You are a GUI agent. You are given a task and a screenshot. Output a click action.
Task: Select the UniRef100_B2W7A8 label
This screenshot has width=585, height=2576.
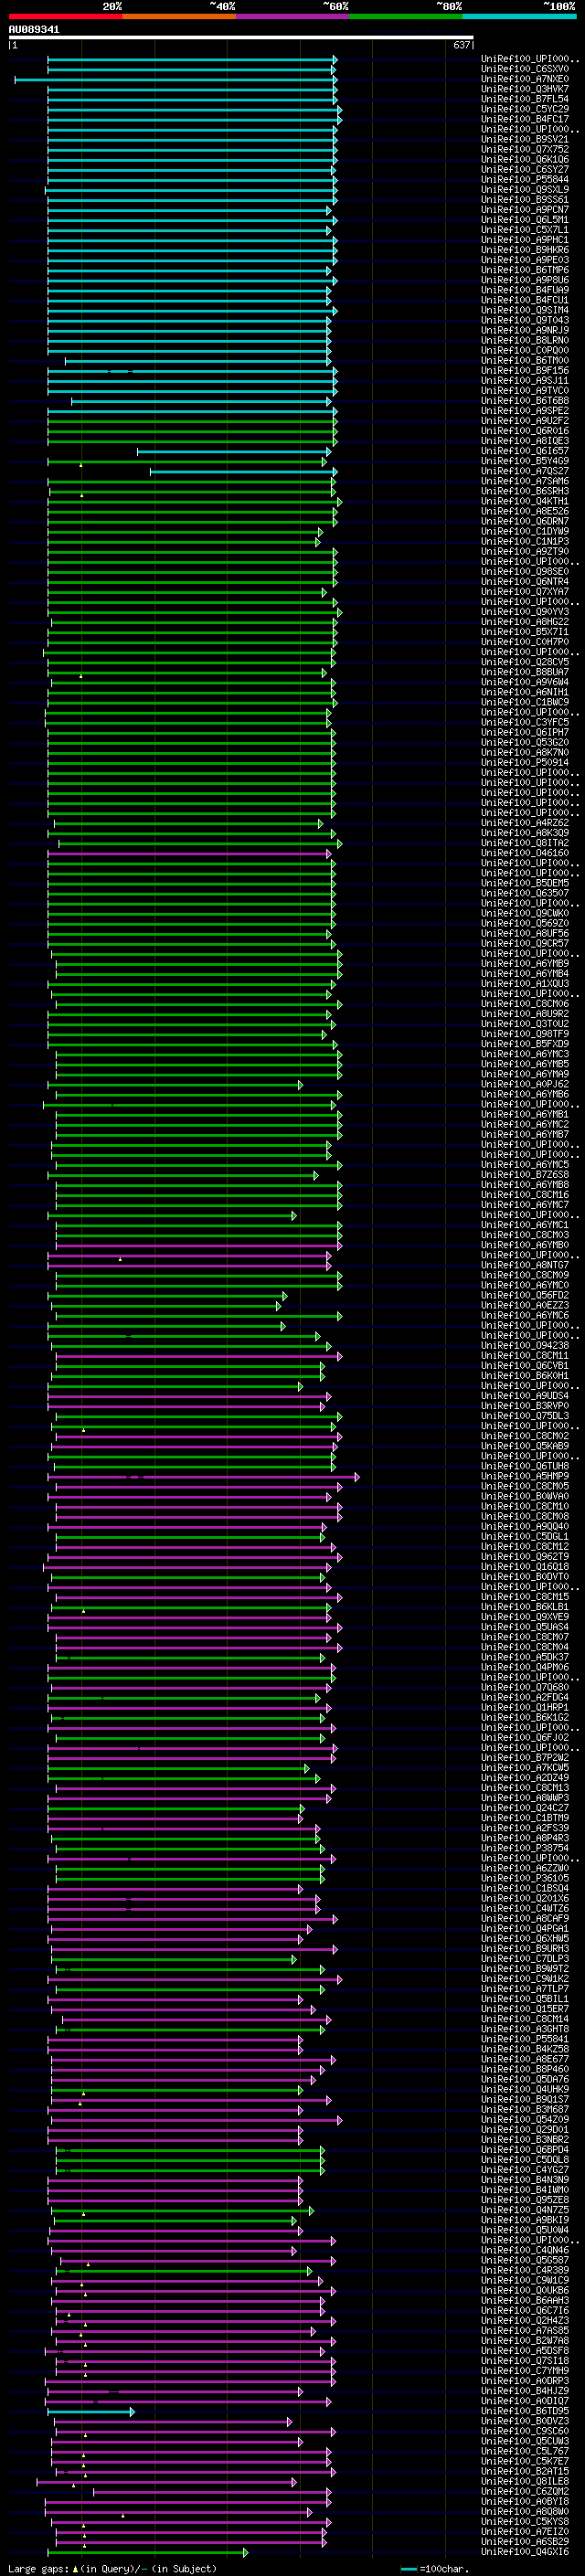point(525,2341)
